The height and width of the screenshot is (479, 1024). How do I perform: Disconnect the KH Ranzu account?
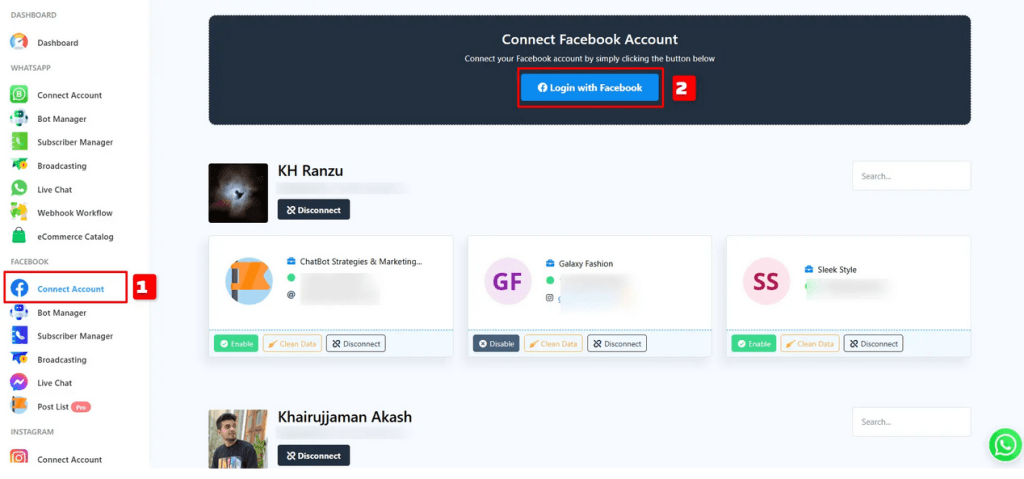click(313, 210)
